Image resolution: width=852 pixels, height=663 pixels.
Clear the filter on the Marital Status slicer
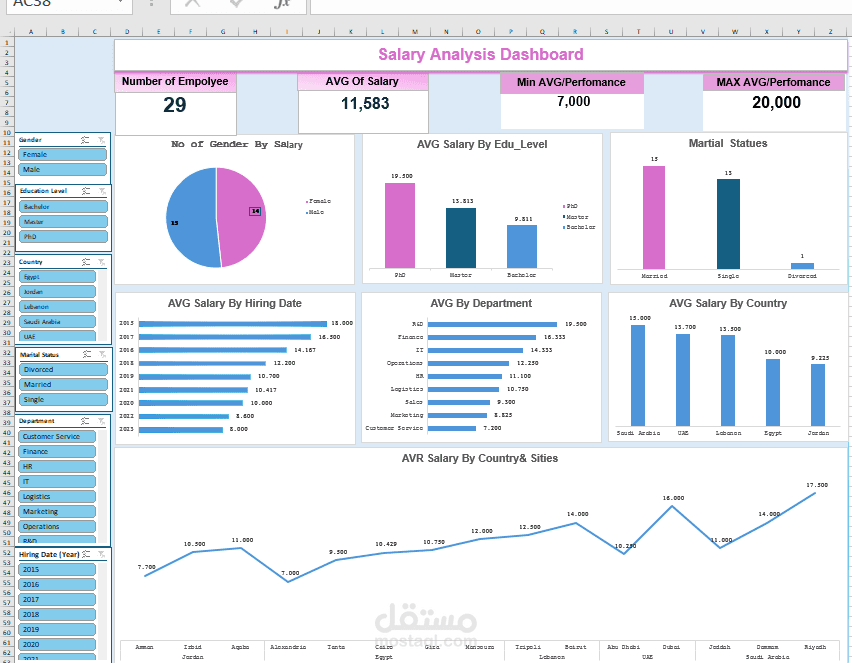(102, 354)
